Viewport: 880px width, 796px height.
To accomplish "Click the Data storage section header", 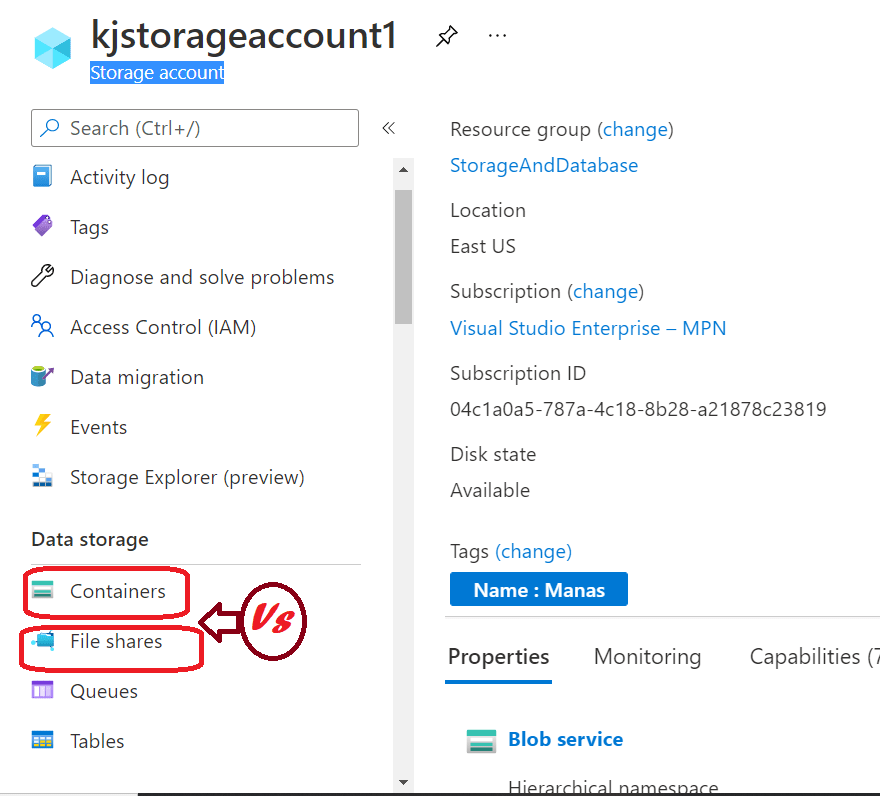I will tap(90, 539).
